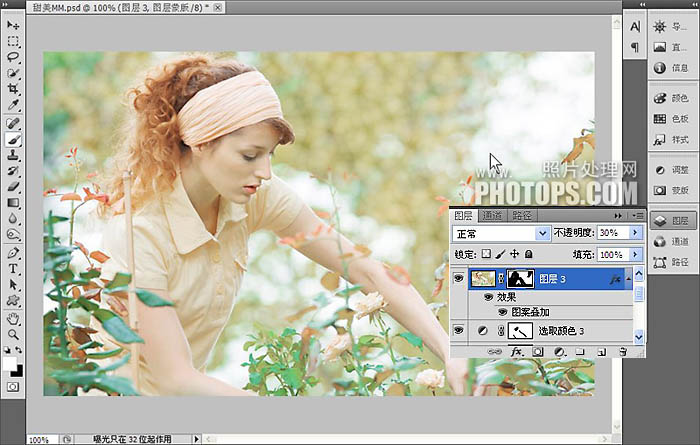Switch to the 路径 (Paths) tab
The image size is (700, 445).
[x=521, y=215]
